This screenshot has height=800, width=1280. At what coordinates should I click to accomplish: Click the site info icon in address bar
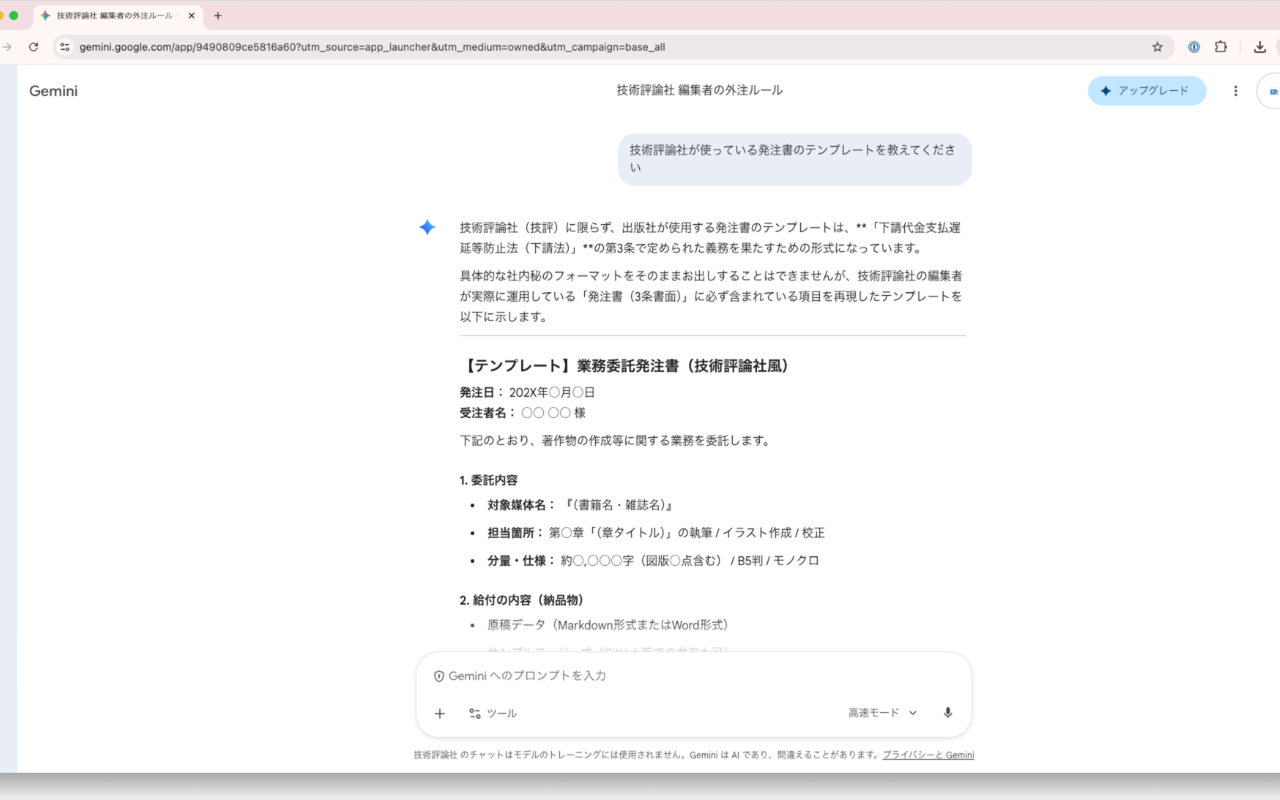click(x=65, y=47)
